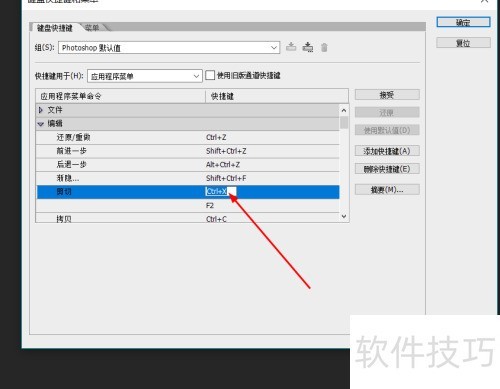500x389 pixels.
Task: Select the 后退一步 command row
Action: coord(188,165)
